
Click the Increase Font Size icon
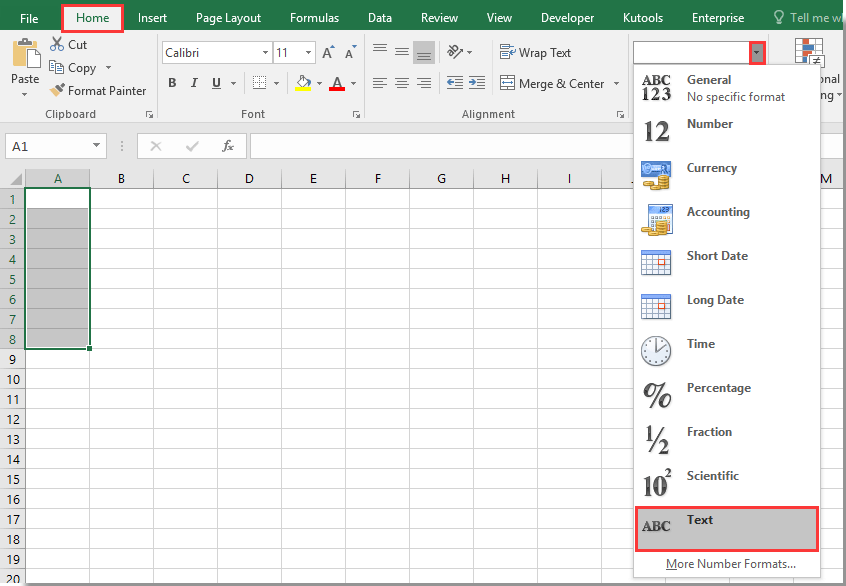click(x=328, y=53)
